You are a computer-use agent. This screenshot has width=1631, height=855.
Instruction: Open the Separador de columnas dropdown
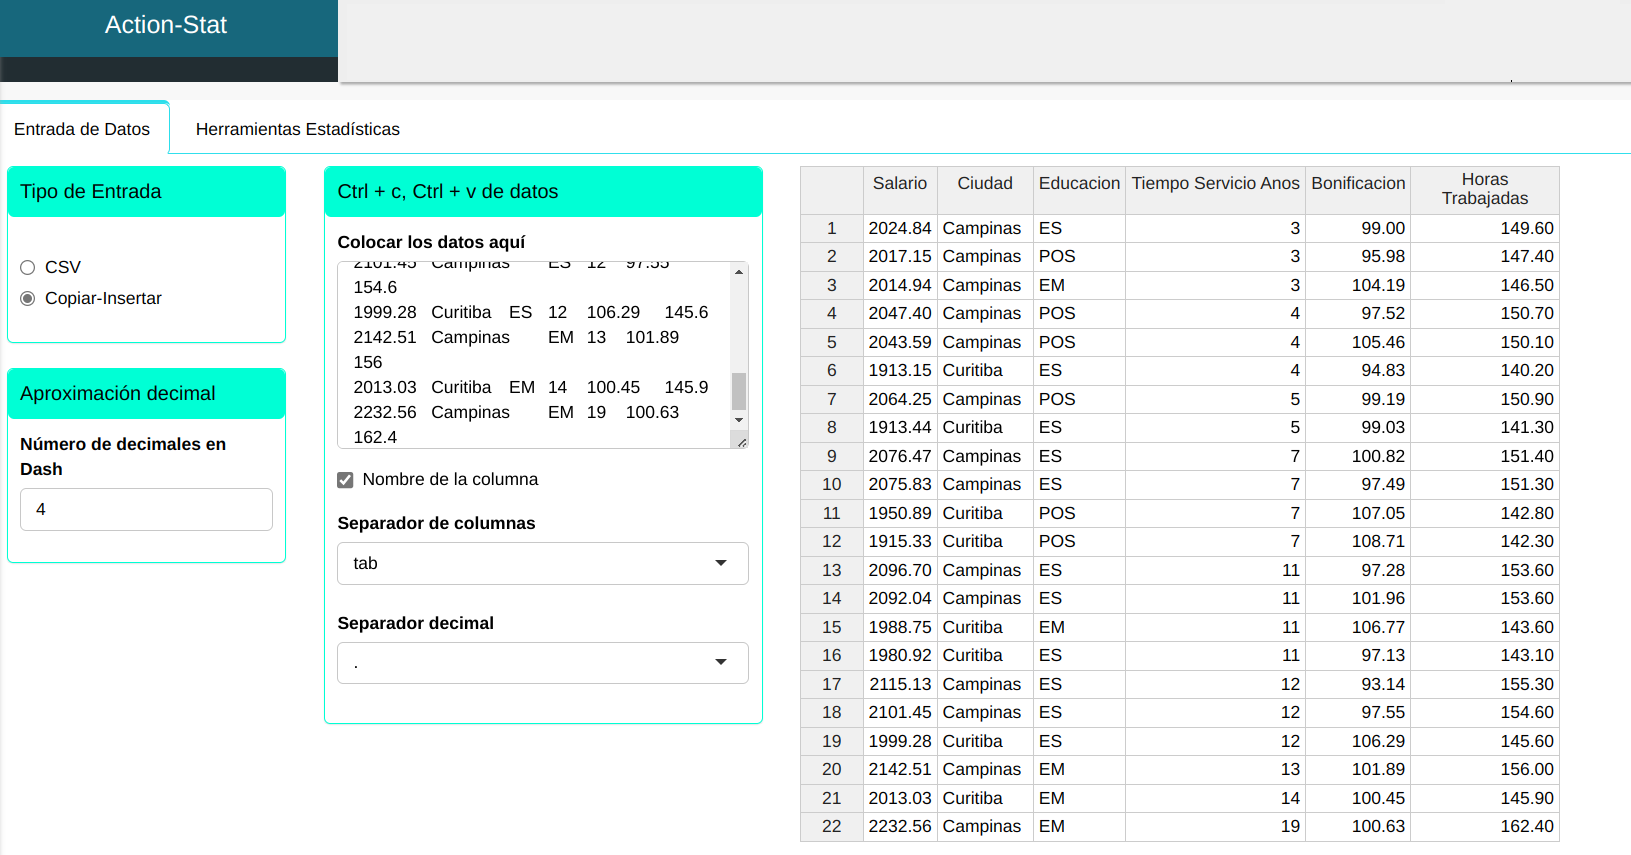point(542,564)
